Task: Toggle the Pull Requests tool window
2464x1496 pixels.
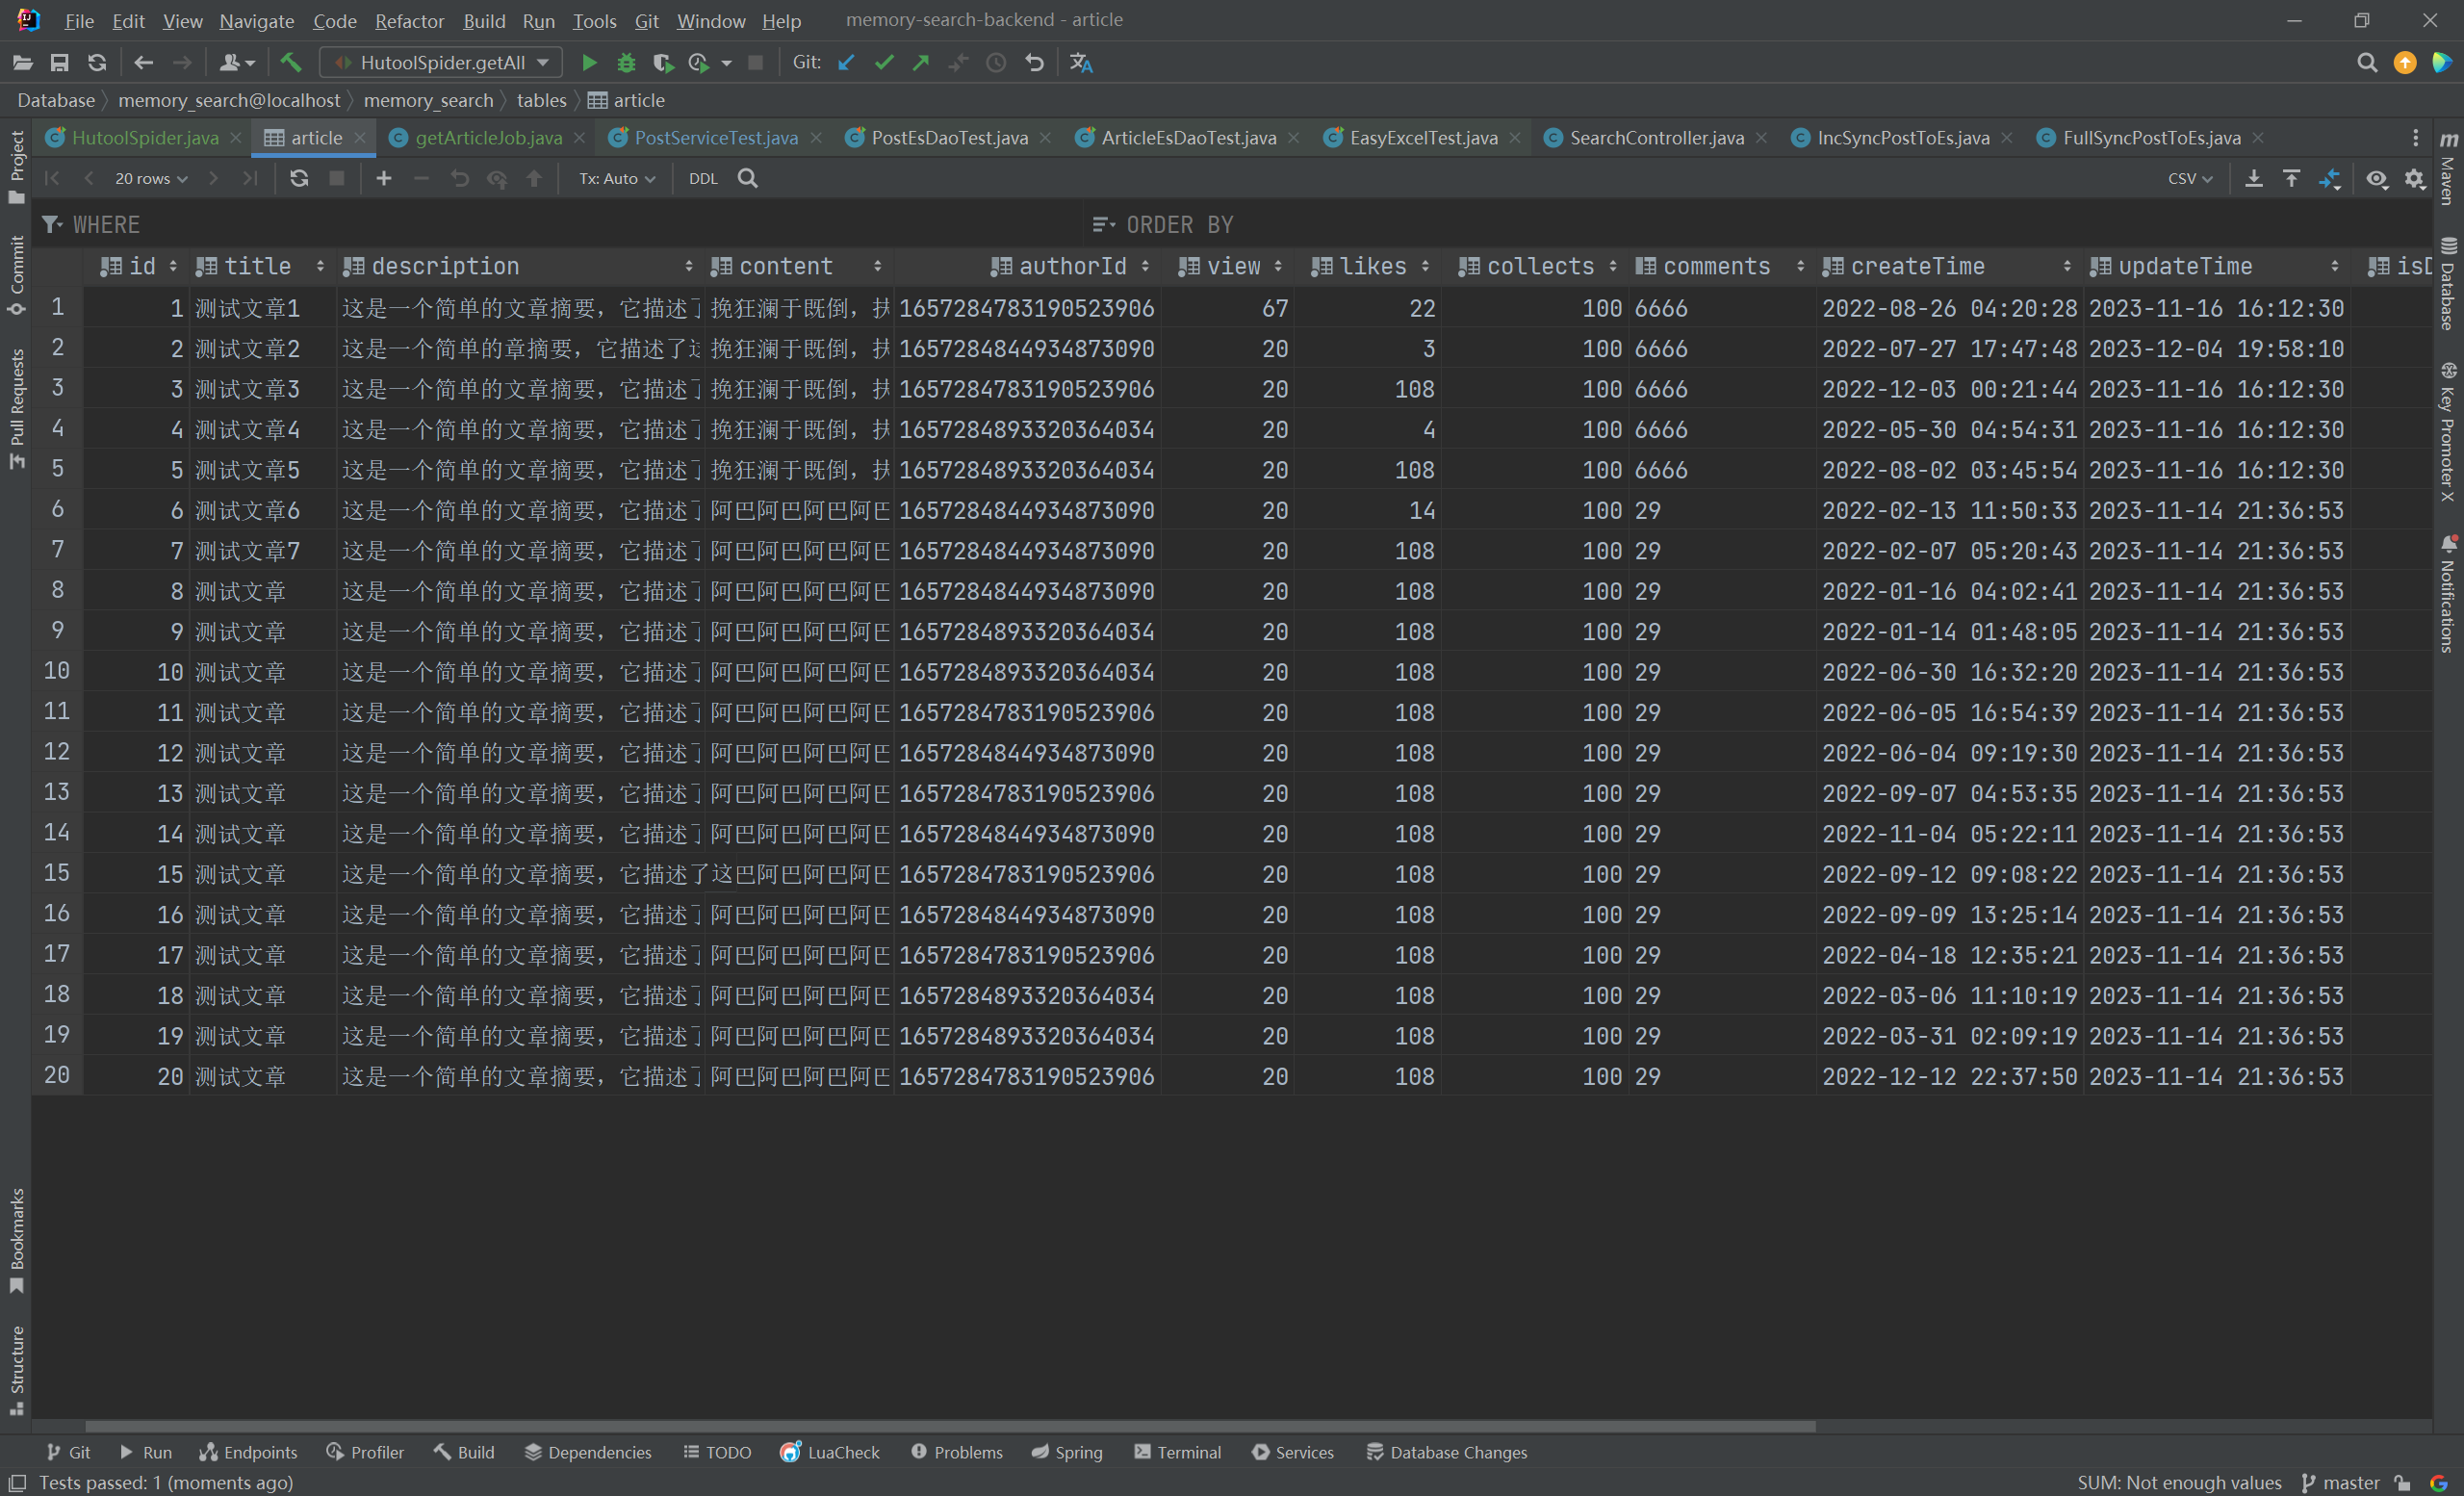Action: click(16, 408)
